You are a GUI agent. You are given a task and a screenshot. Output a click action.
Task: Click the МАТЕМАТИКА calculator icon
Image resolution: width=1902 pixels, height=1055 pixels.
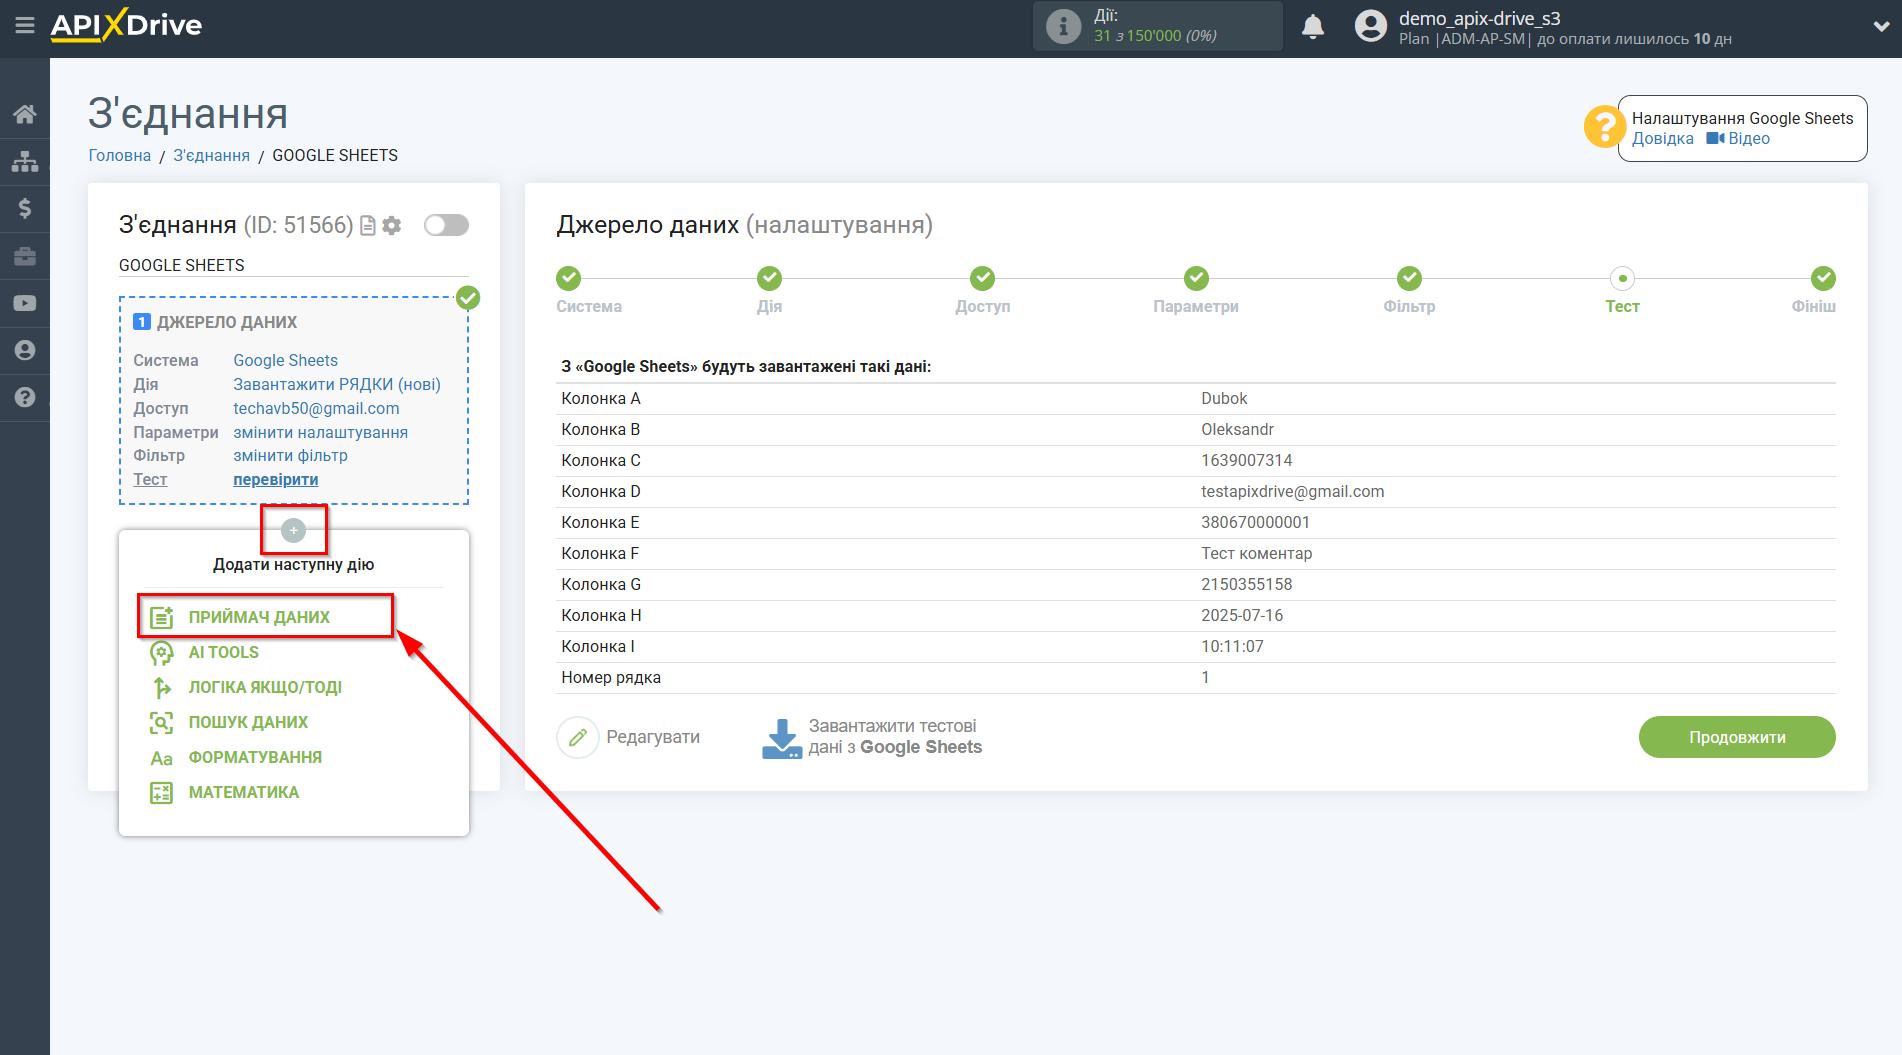pyautogui.click(x=161, y=793)
